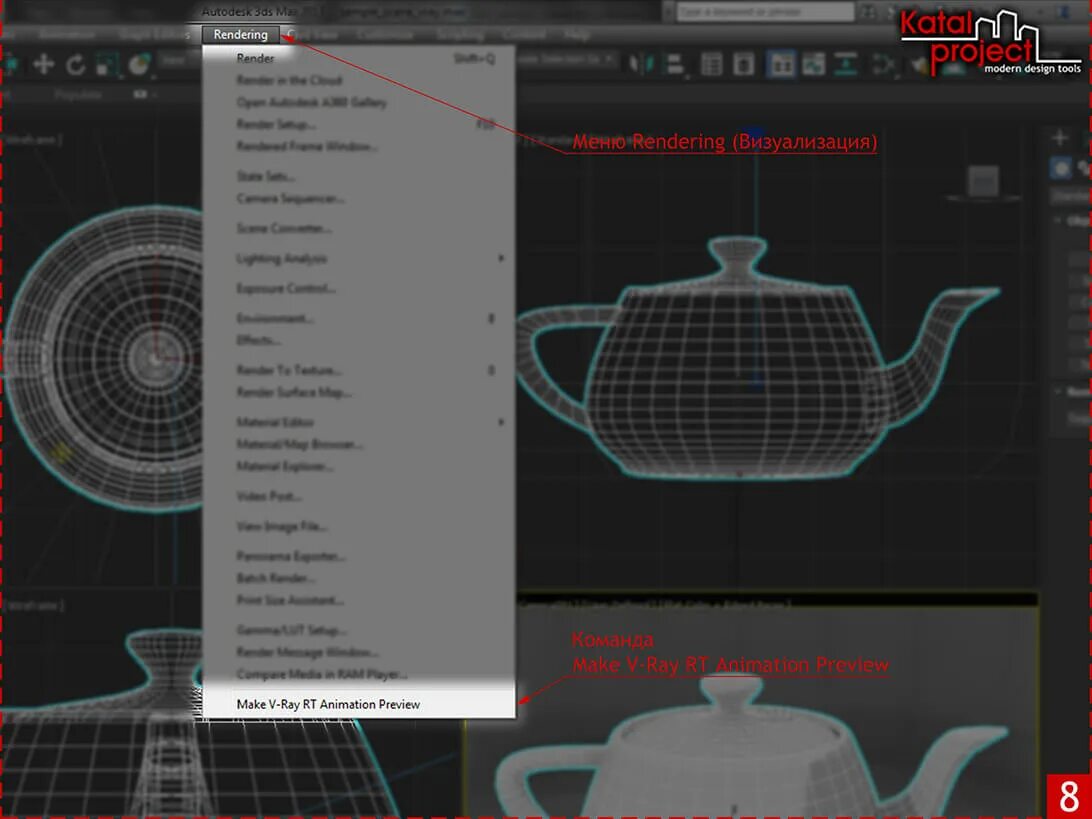Image resolution: width=1092 pixels, height=819 pixels.
Task: Open Render Message Window... item
Action: point(359,653)
